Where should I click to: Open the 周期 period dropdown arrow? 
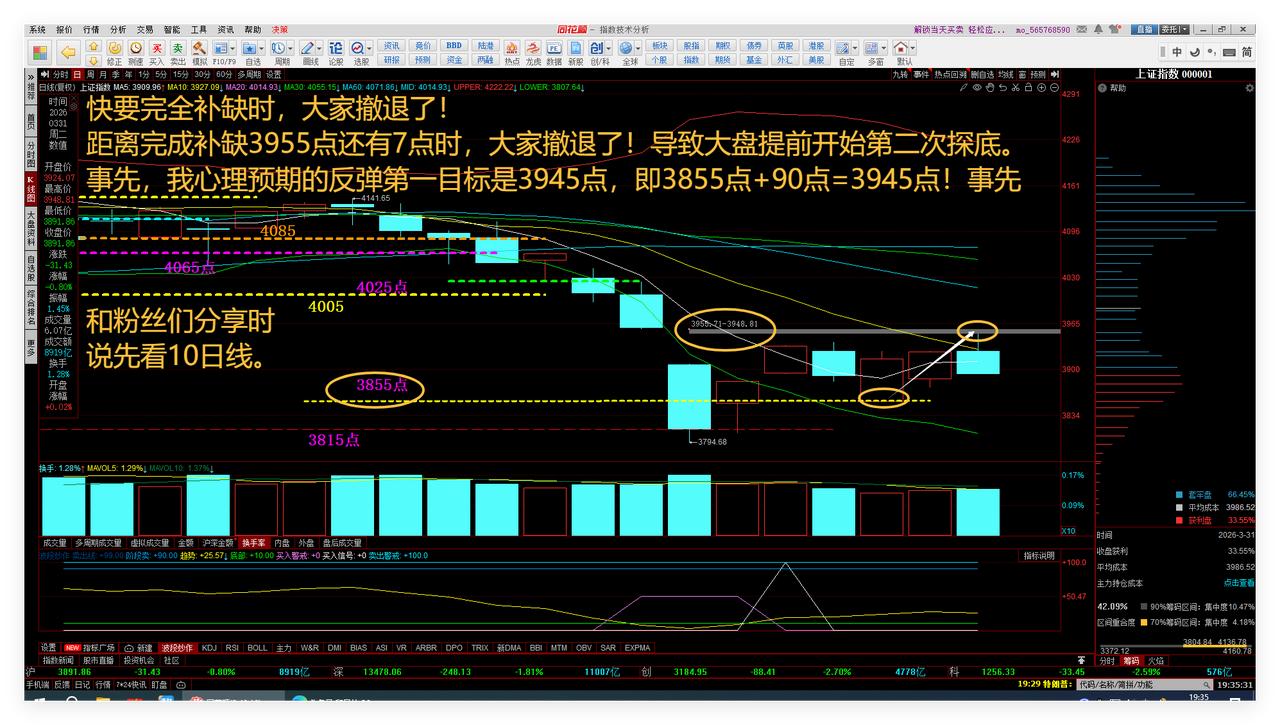point(291,47)
